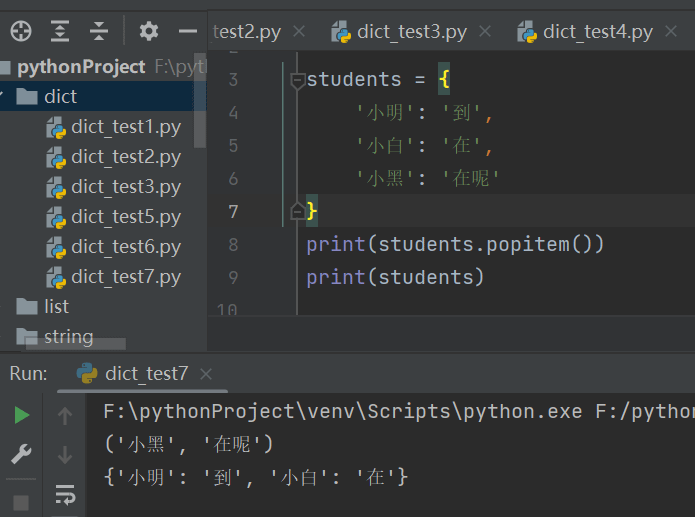
Task: Expand all nodes in project tree
Action: 60,31
